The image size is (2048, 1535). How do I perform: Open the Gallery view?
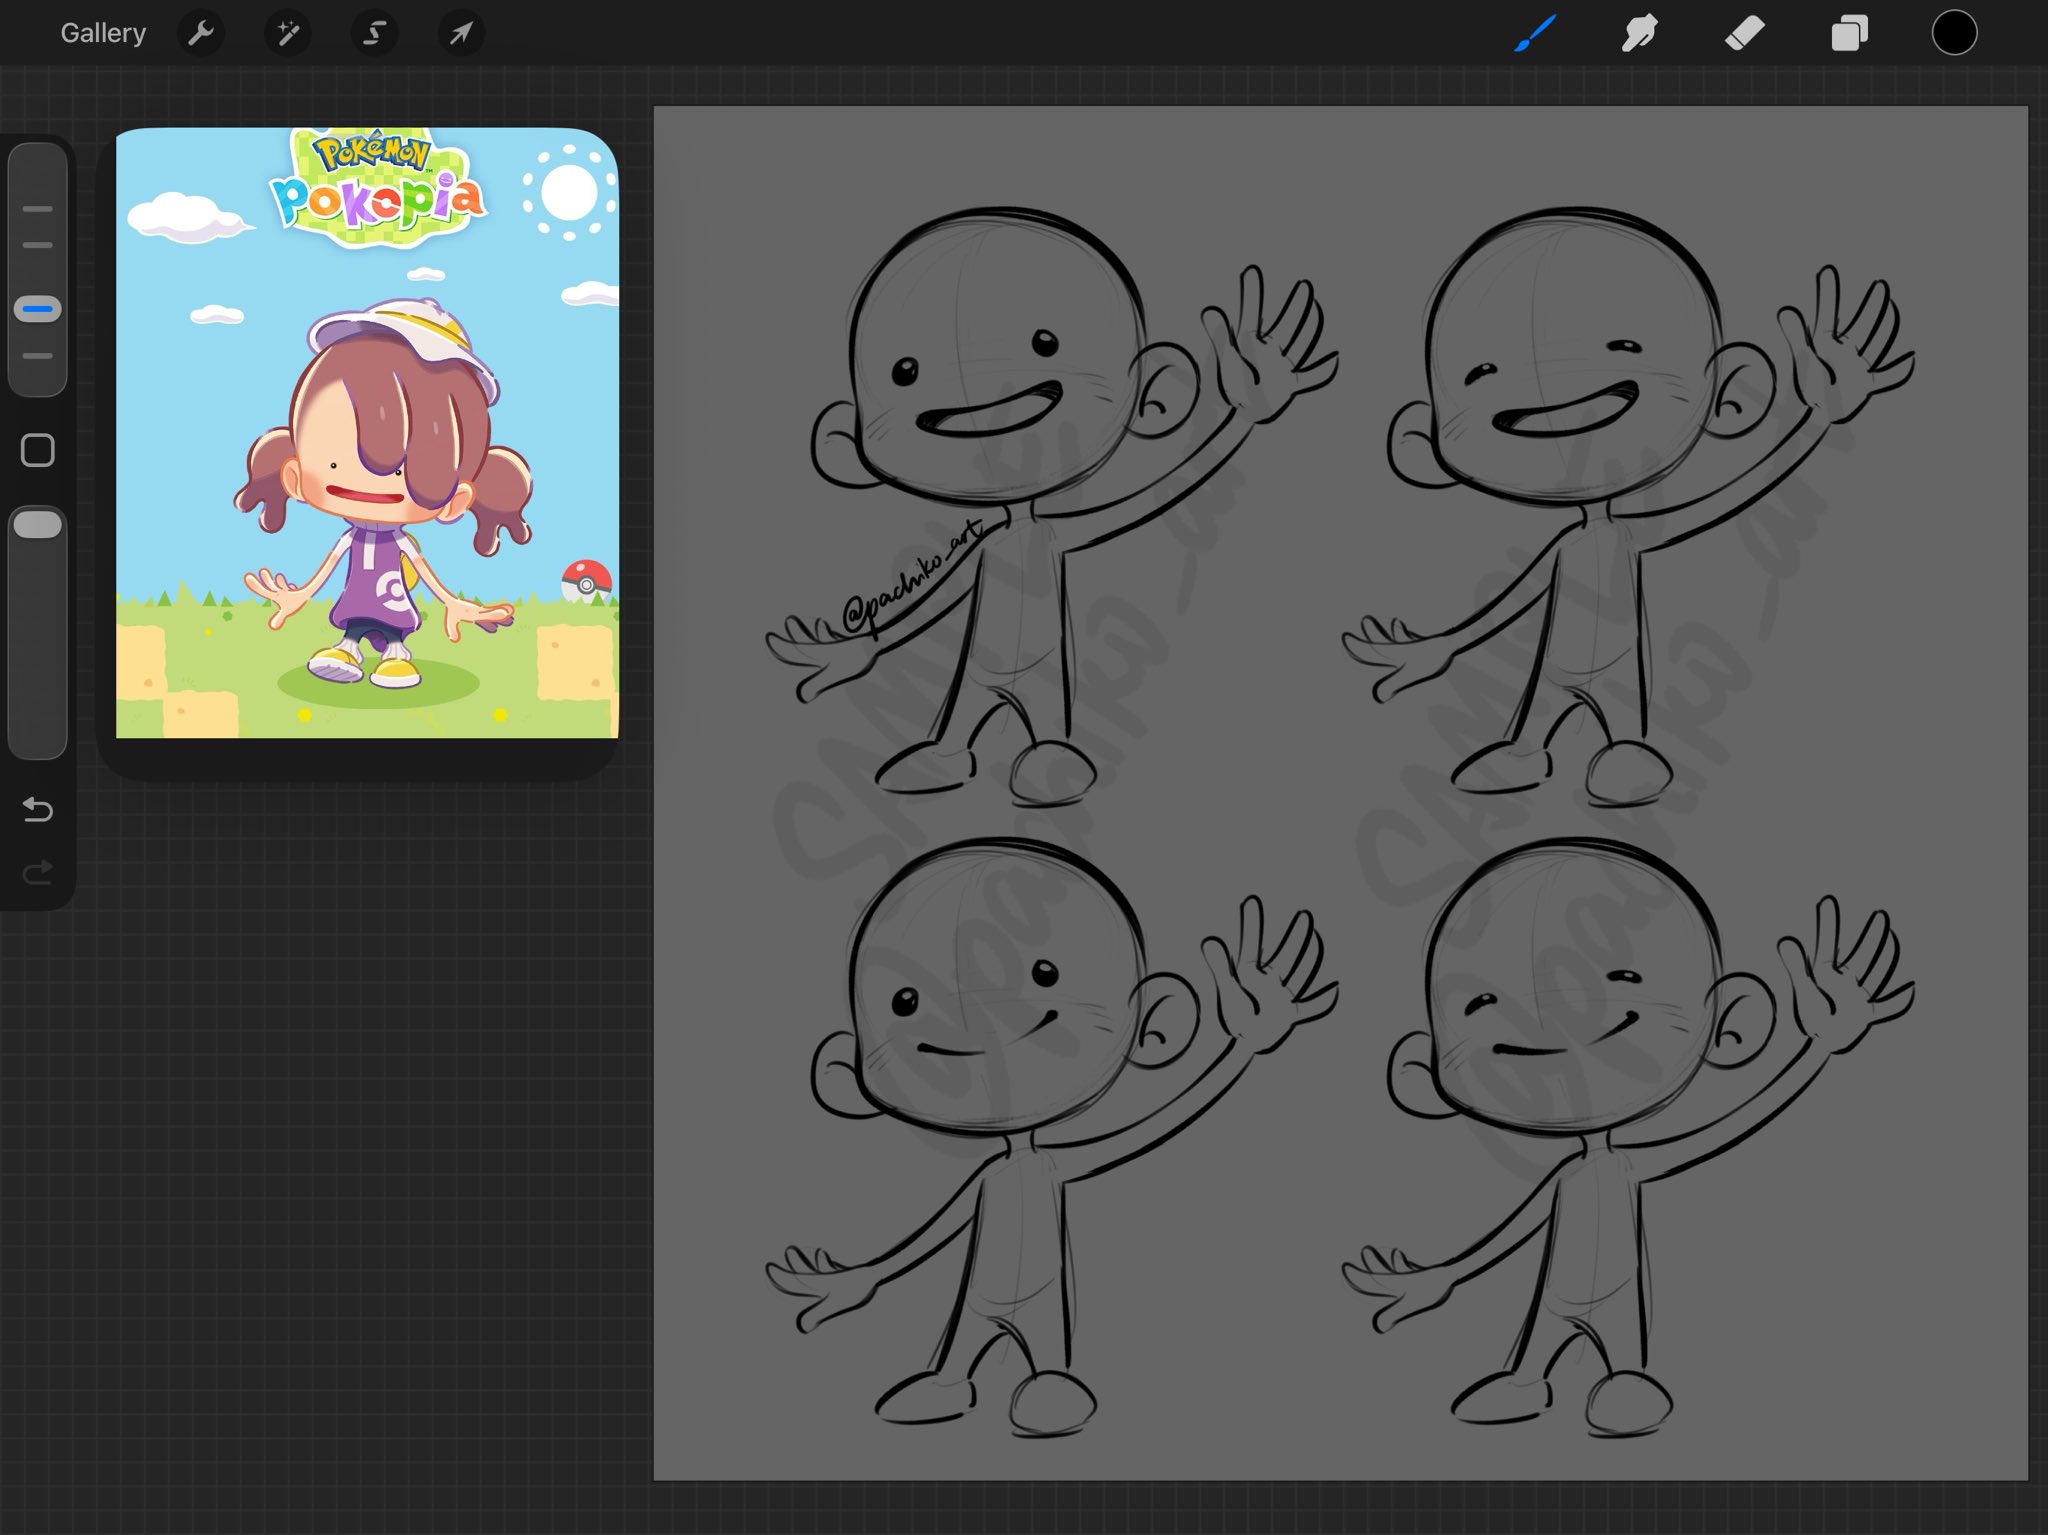pyautogui.click(x=103, y=33)
